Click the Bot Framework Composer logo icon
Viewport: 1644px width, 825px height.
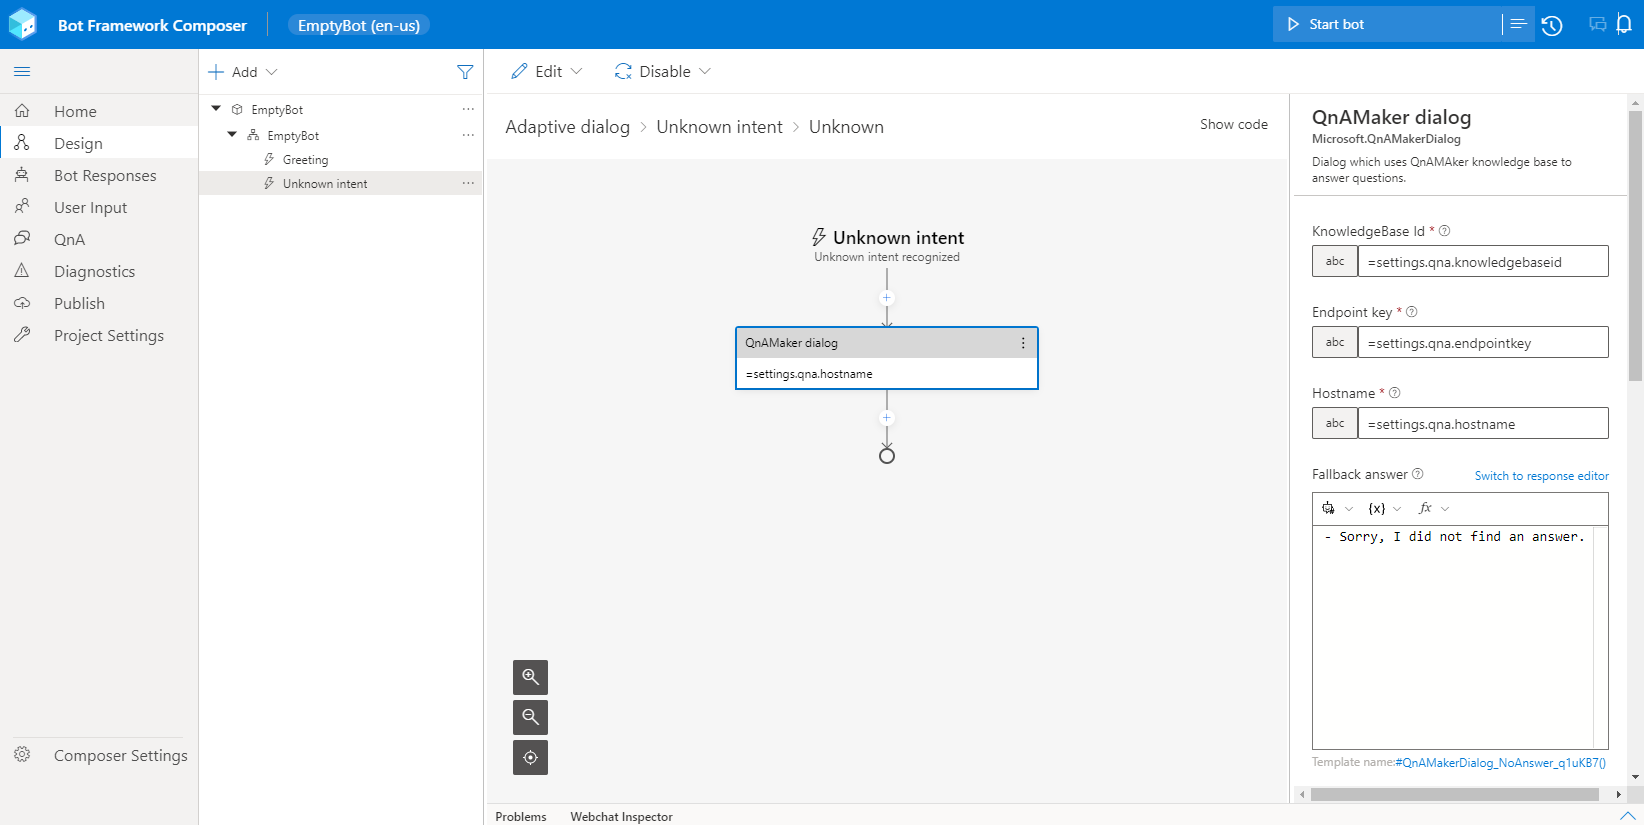coord(22,24)
